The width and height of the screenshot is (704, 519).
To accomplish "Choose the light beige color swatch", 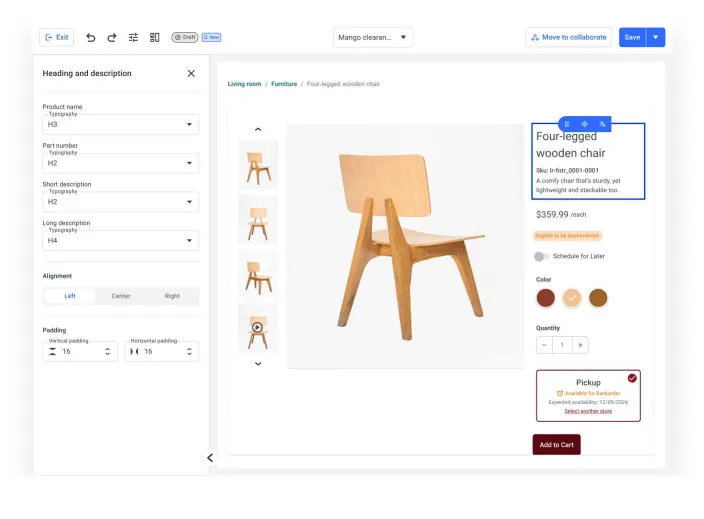I will 572,298.
